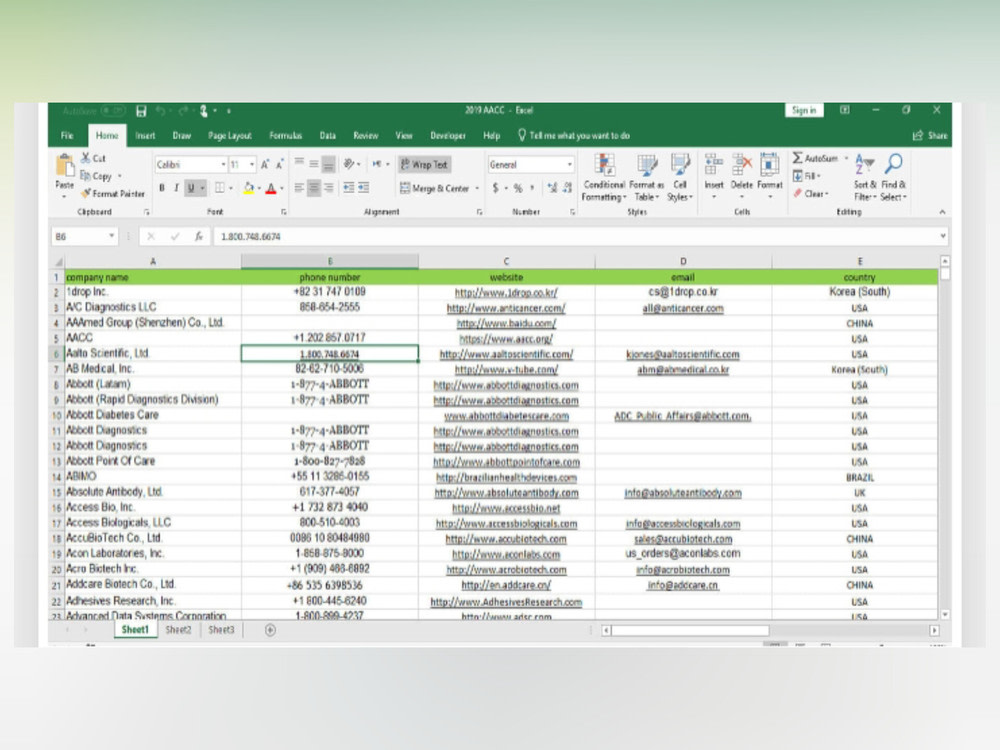The height and width of the screenshot is (750, 1000).
Task: Click the Sign in button
Action: click(x=804, y=110)
